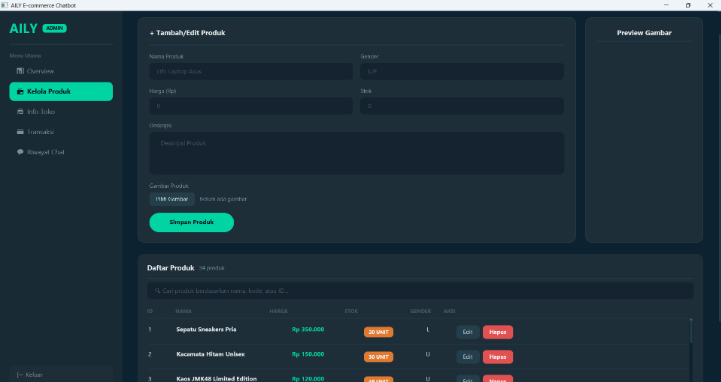Click the Daftar Produk heading
The width and height of the screenshot is (721, 382).
(x=171, y=268)
